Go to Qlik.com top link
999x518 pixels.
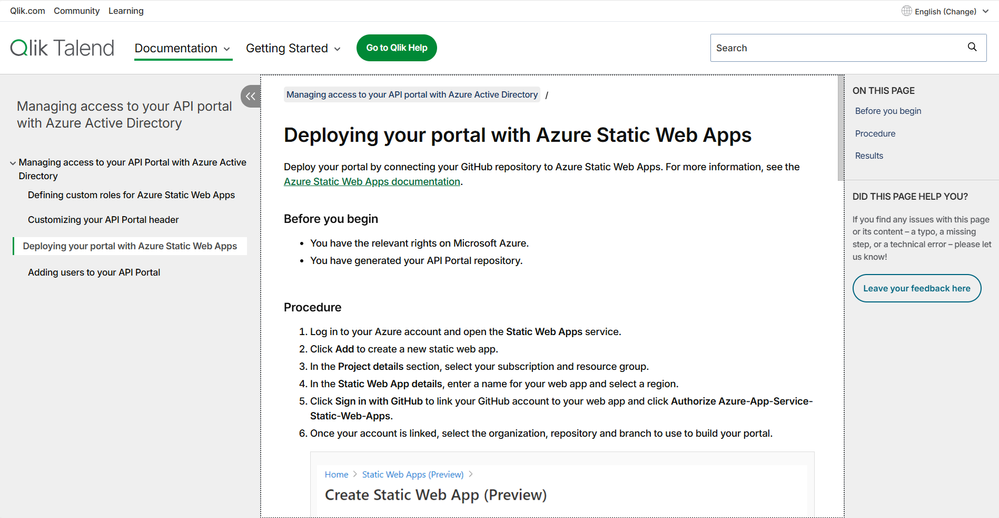pyautogui.click(x=27, y=11)
